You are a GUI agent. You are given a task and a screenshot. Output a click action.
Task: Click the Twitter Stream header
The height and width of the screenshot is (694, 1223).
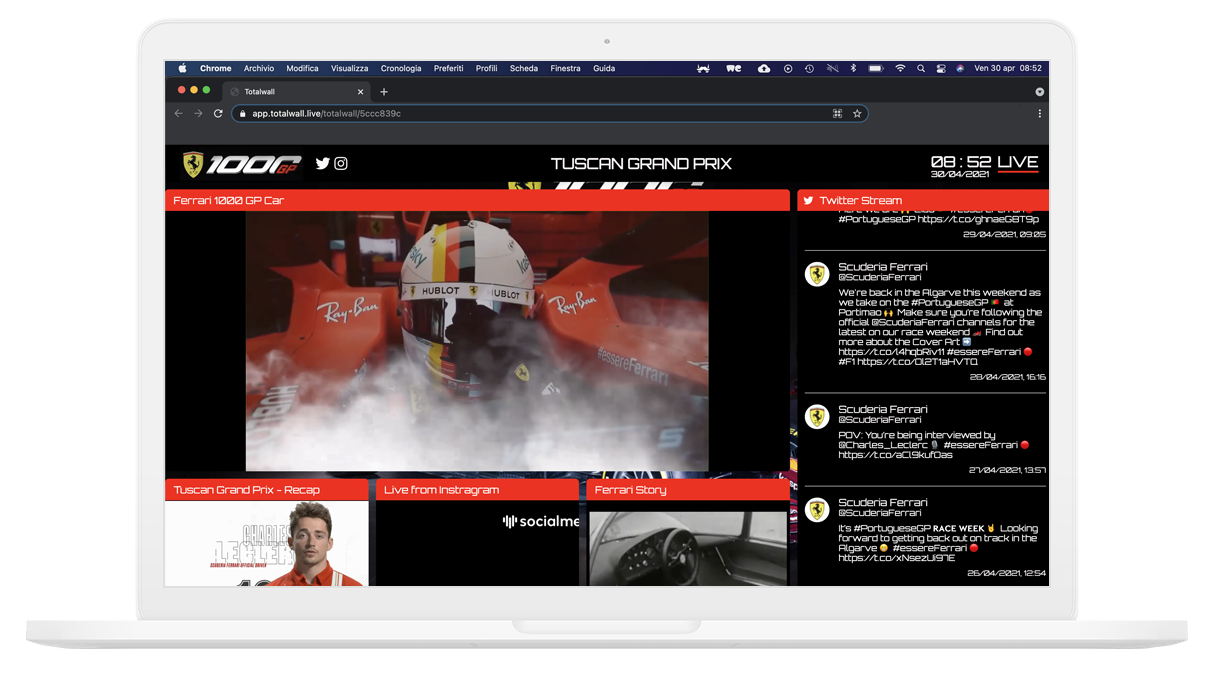click(x=923, y=201)
